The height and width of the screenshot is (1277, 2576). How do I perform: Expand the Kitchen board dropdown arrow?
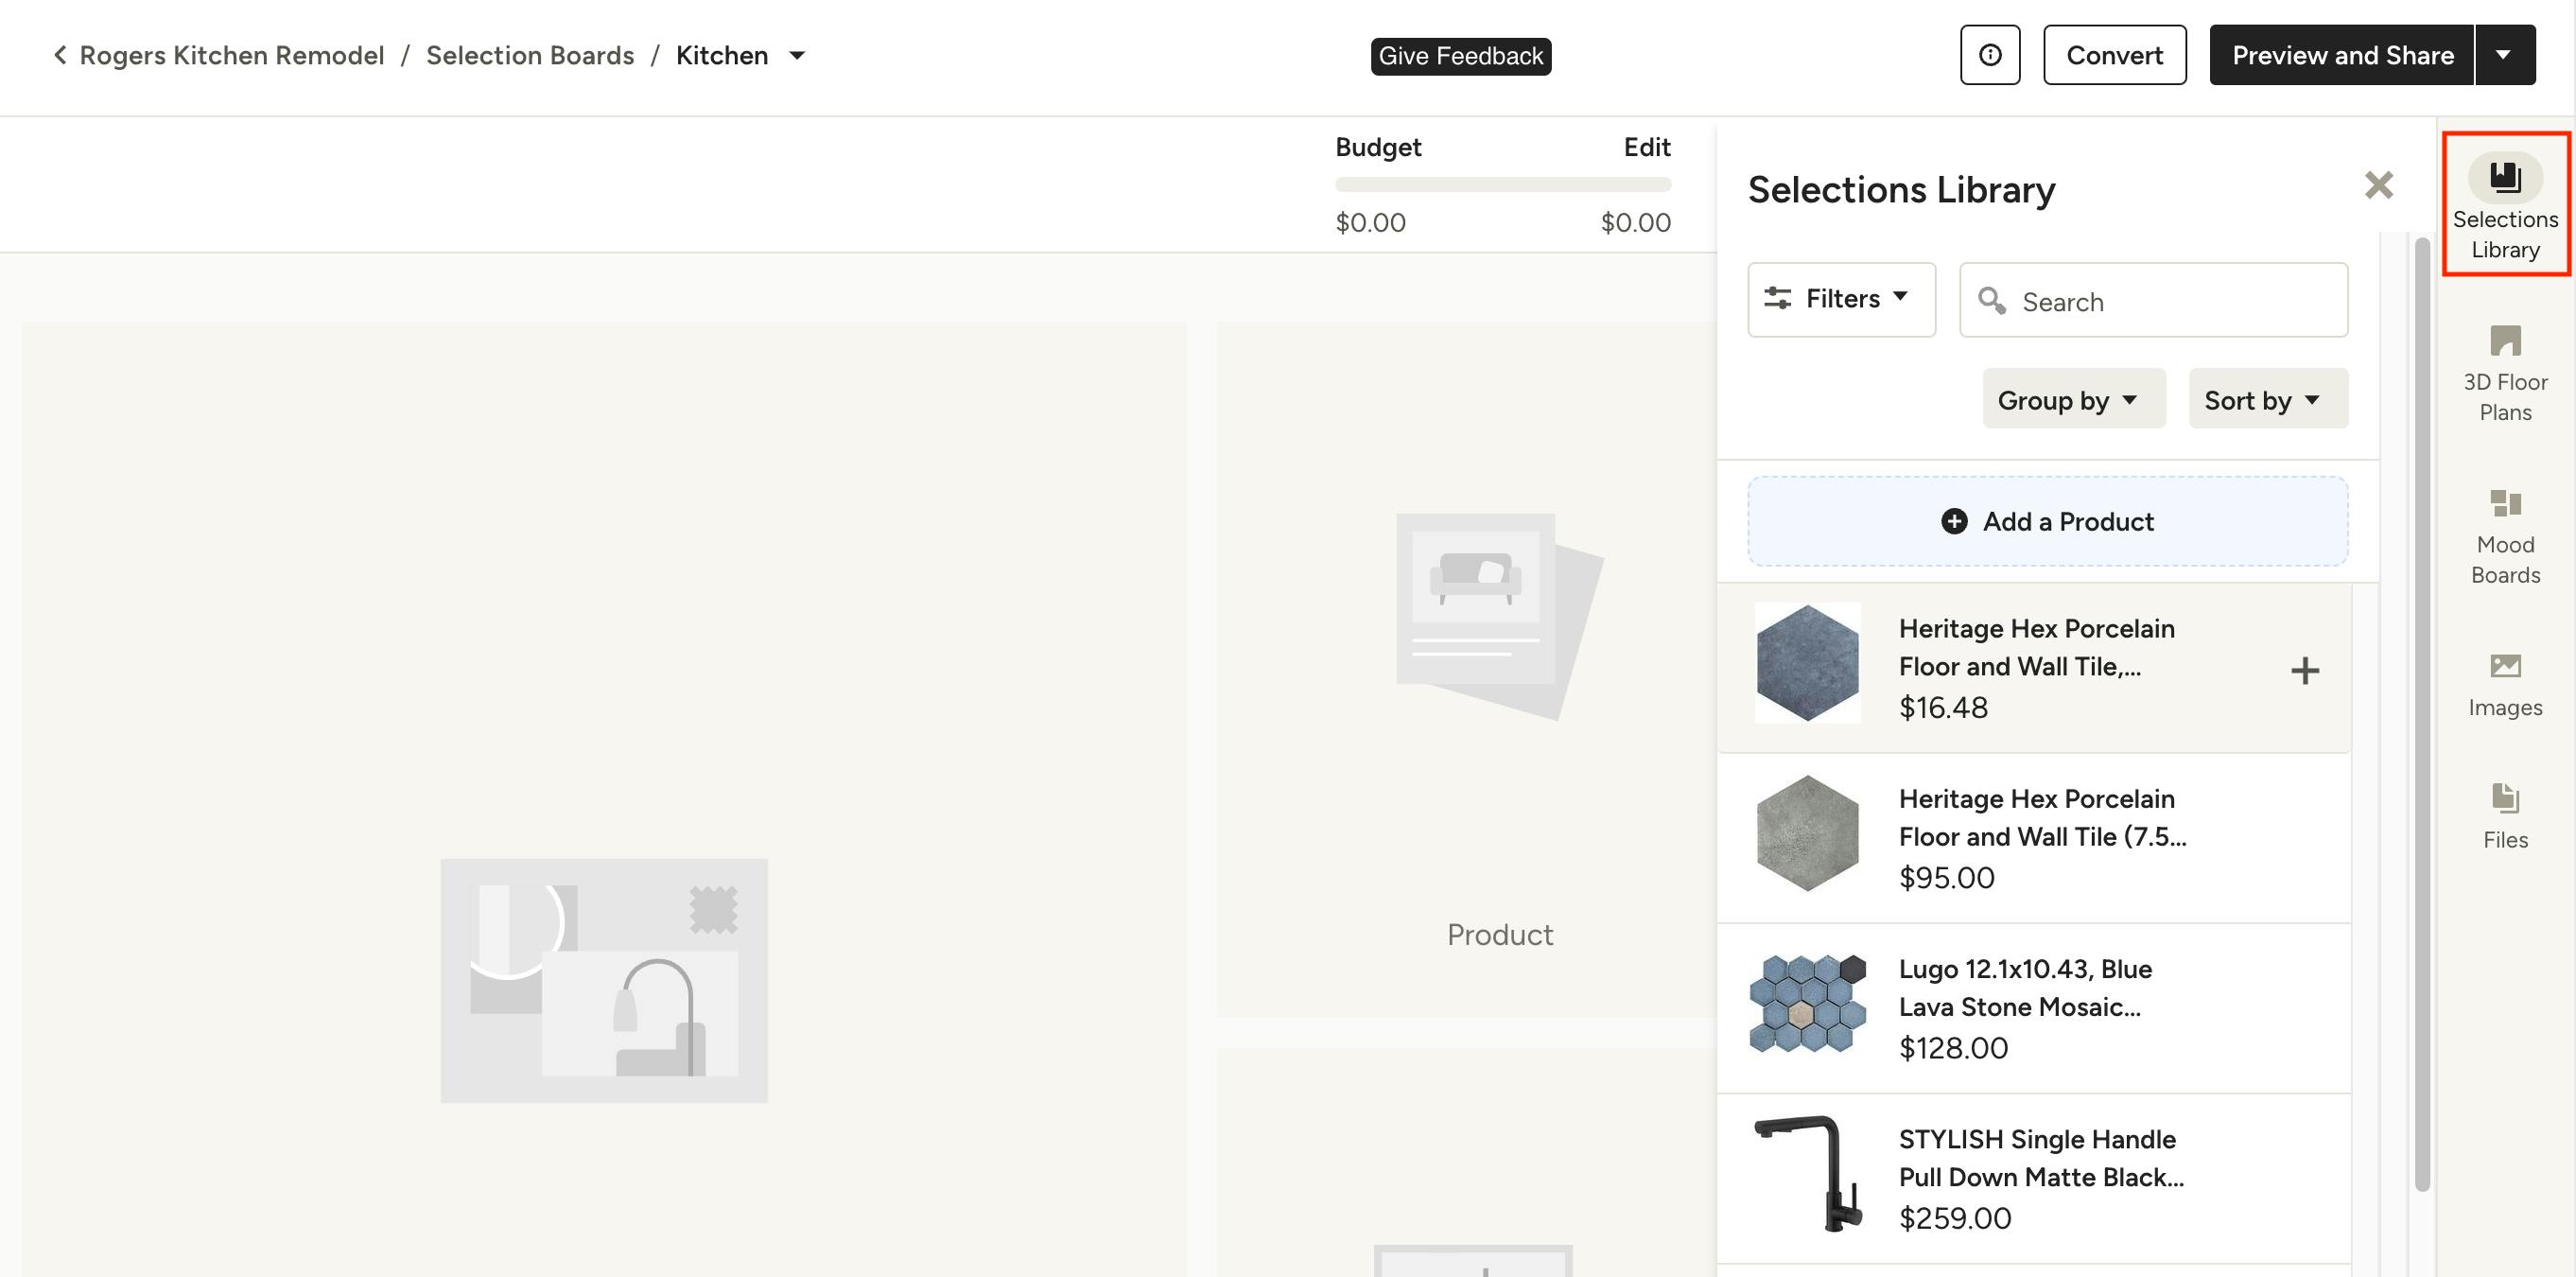point(797,55)
